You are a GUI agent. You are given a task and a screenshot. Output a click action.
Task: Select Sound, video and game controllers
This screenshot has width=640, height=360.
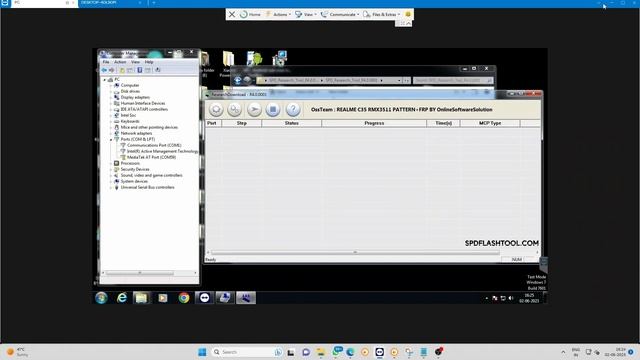(x=151, y=175)
